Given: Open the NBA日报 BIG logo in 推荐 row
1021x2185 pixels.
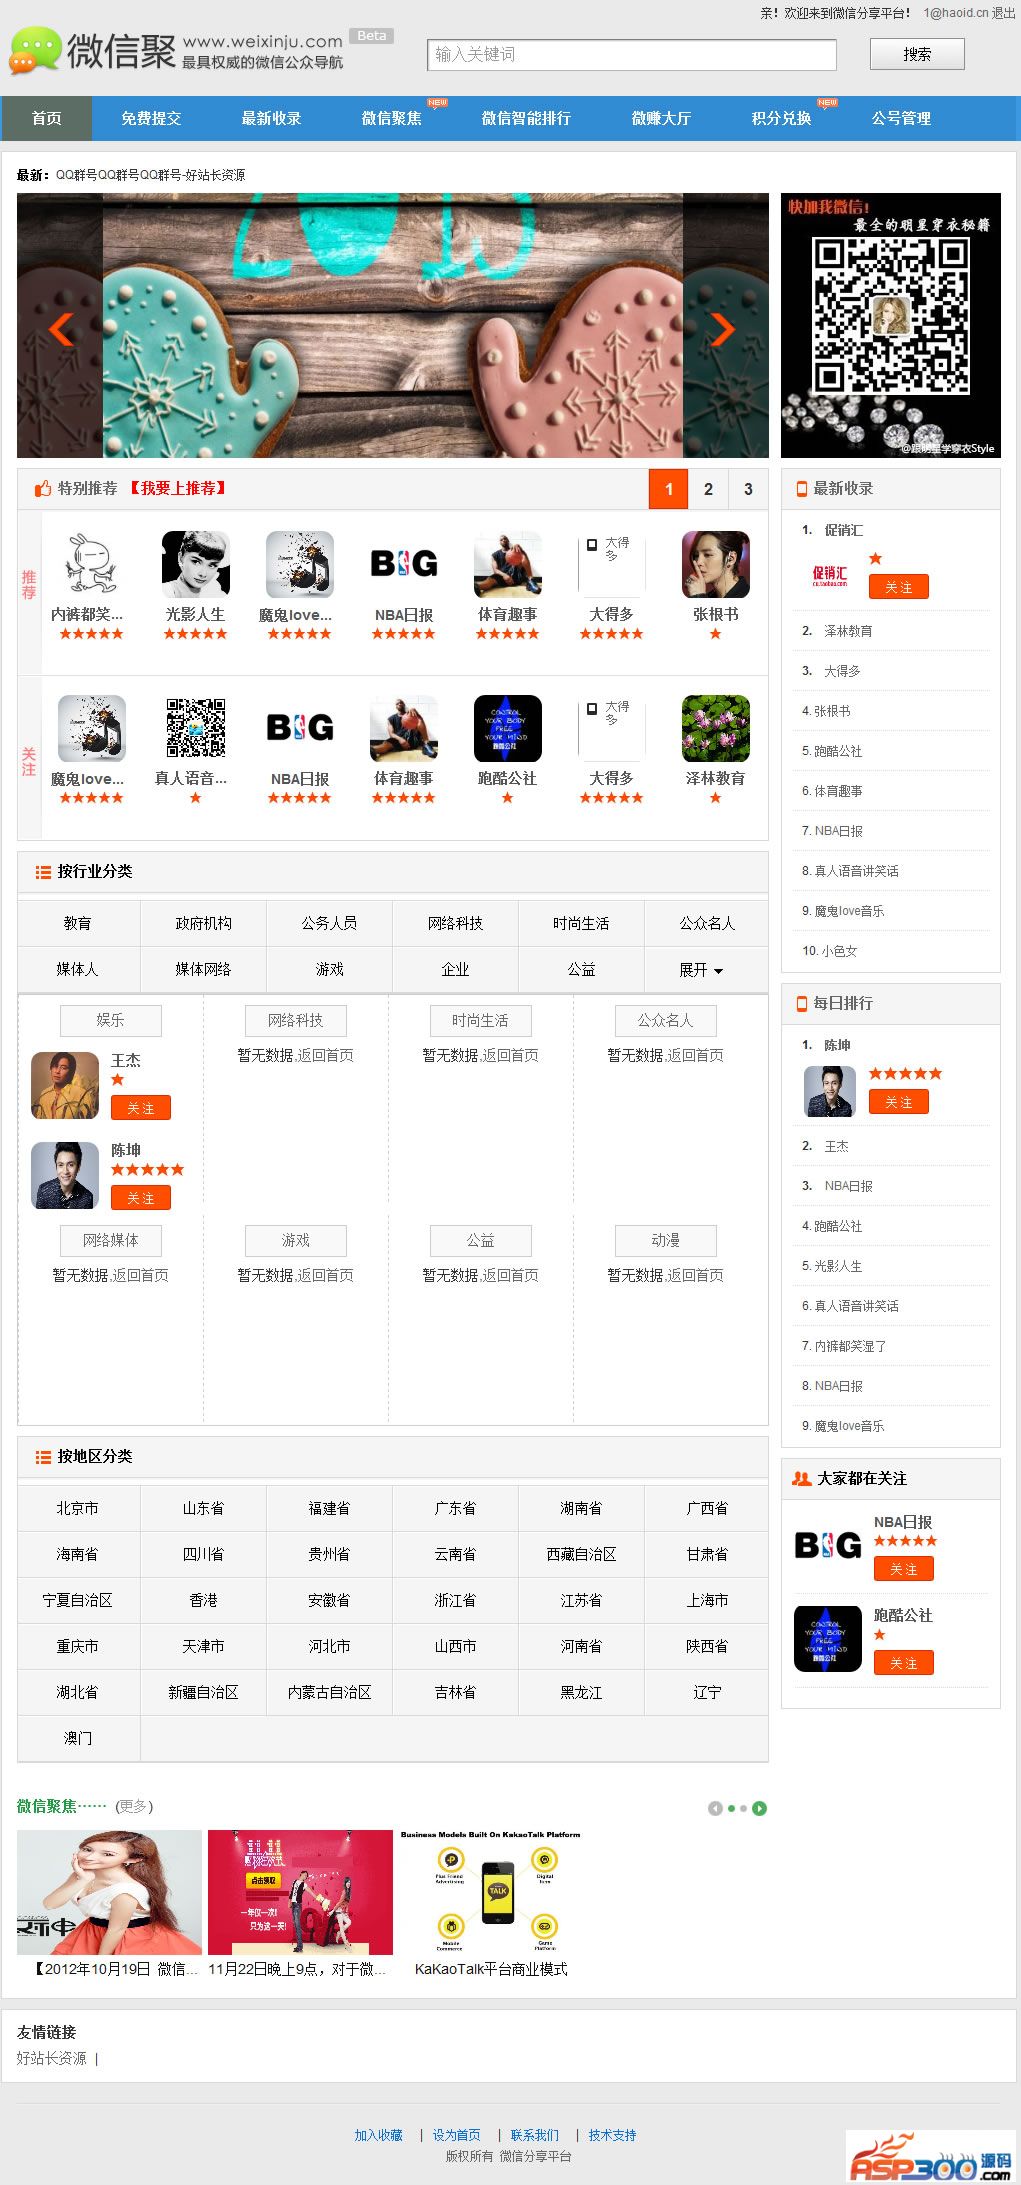Looking at the screenshot, I should tap(403, 565).
